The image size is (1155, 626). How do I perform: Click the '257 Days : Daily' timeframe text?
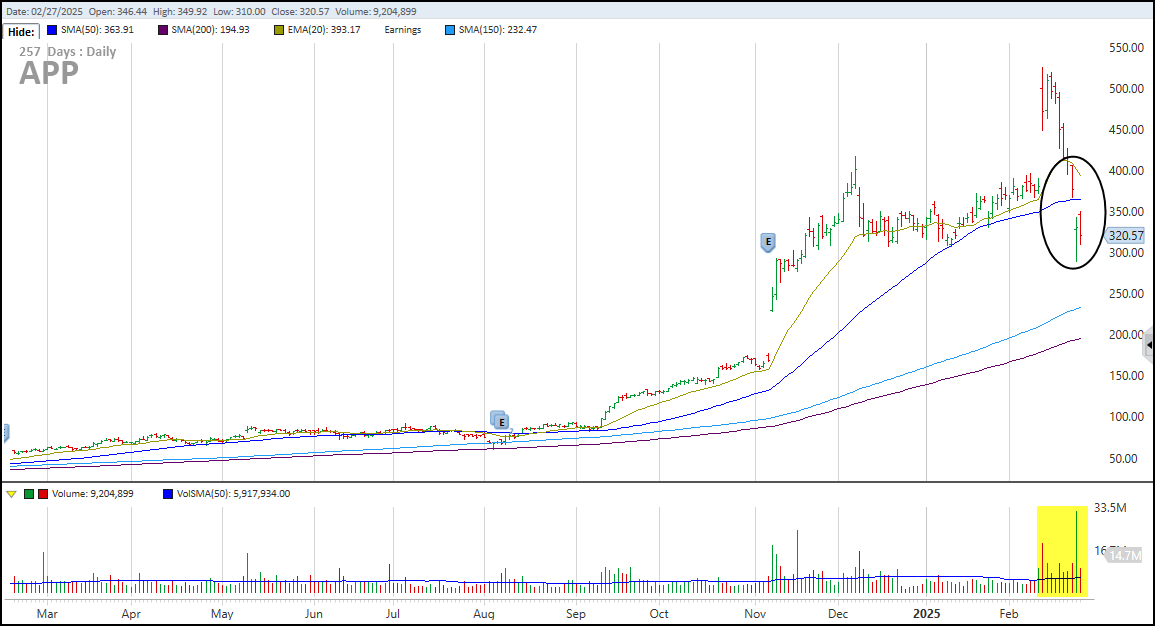click(68, 52)
